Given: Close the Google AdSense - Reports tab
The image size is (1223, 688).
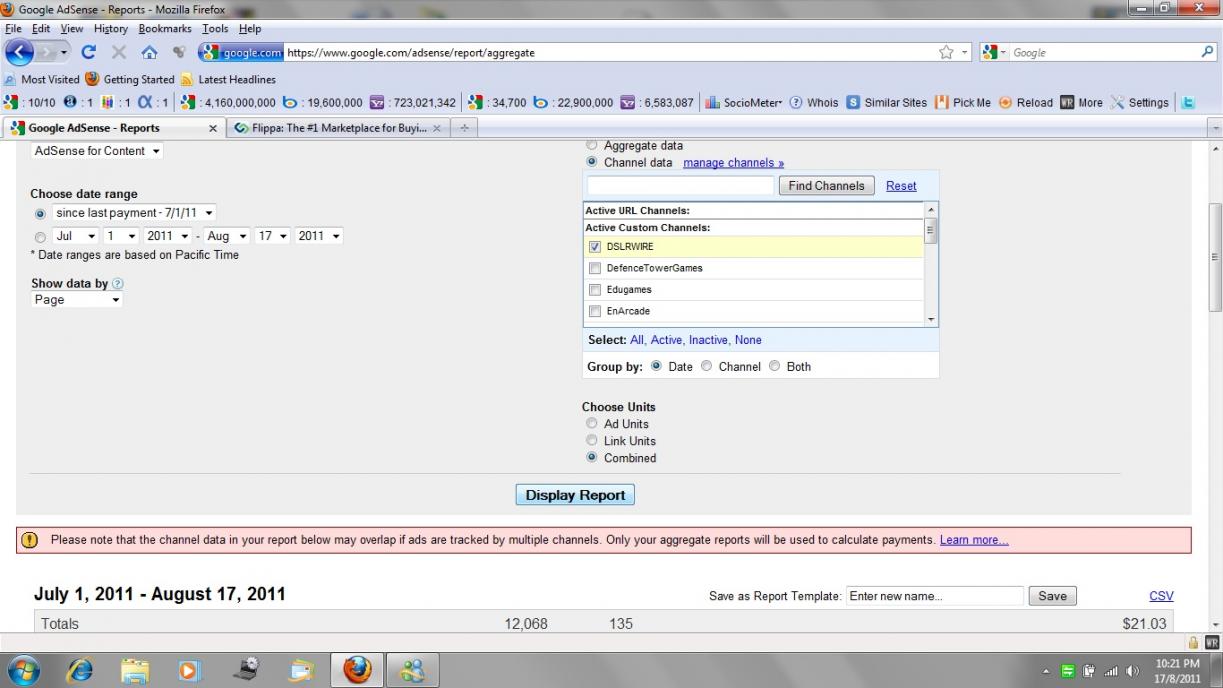Looking at the screenshot, I should tap(212, 129).
